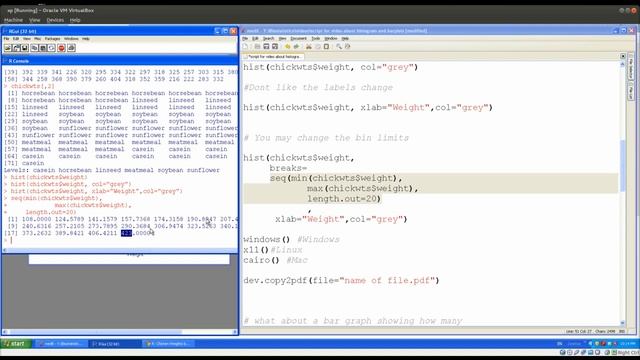Image resolution: width=640 pixels, height=360 pixels.
Task: Switch to RGui (32-bit) taskbar button
Action: click(x=115, y=344)
